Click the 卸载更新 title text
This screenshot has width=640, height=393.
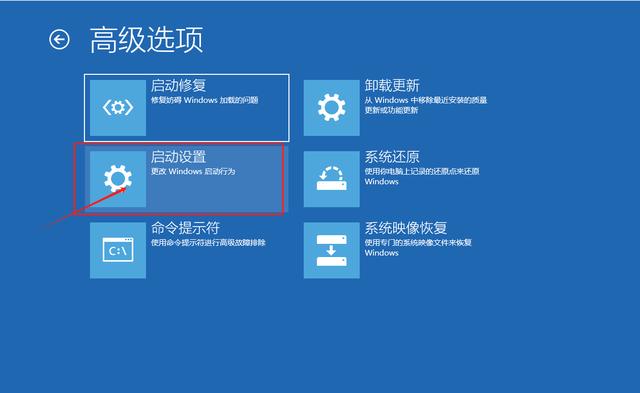point(392,86)
